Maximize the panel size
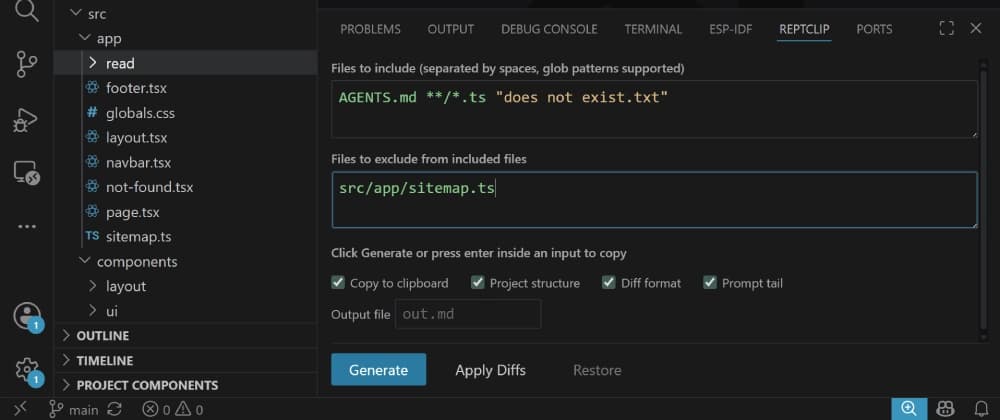This screenshot has width=1000, height=420. pos(946,29)
